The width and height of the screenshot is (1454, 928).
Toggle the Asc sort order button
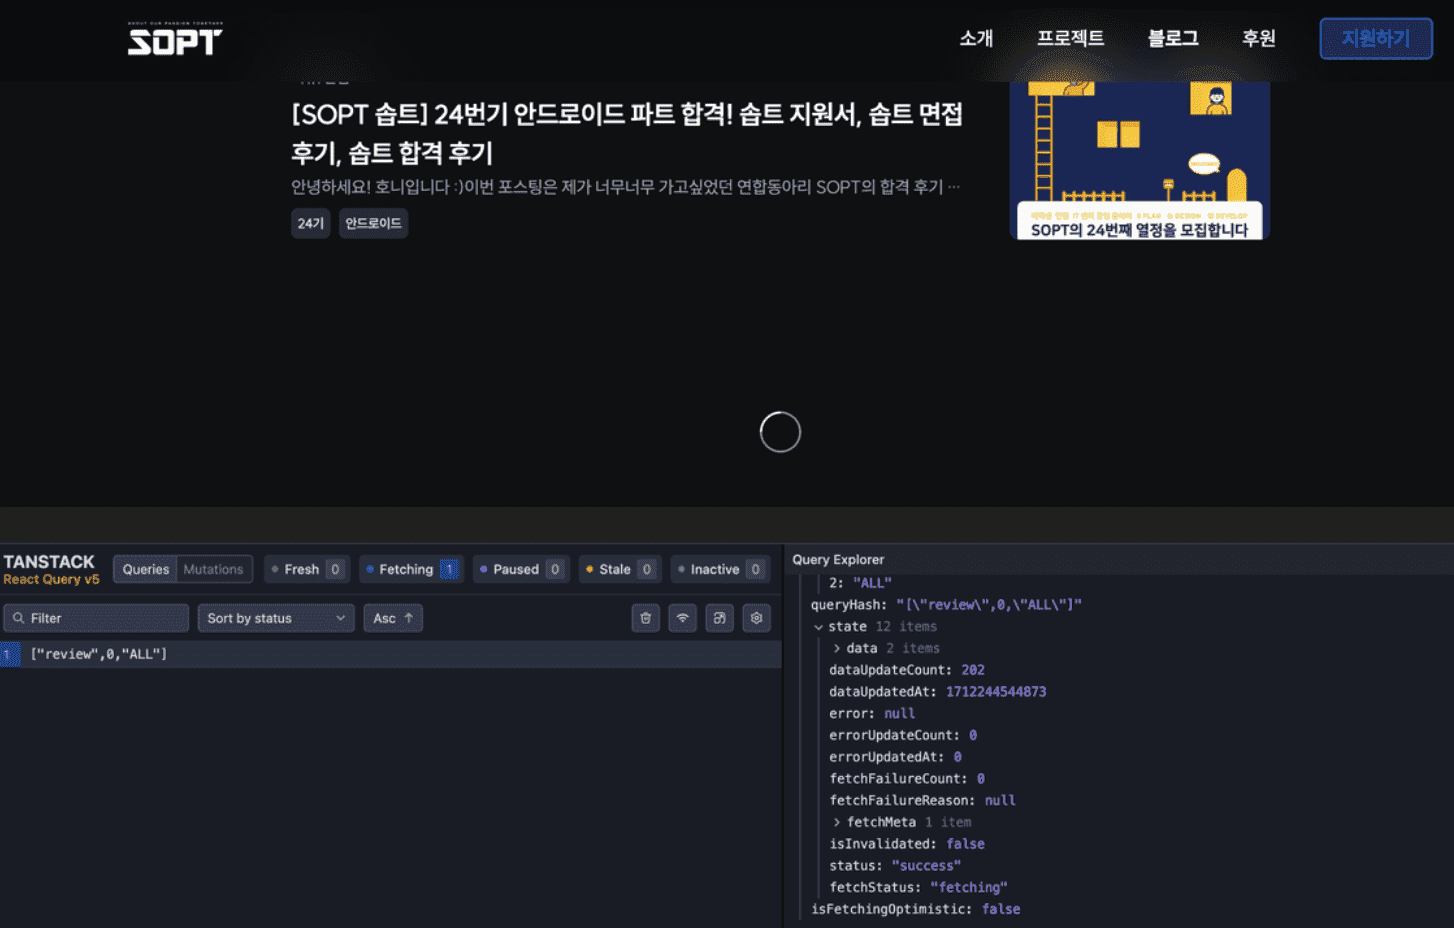(392, 618)
